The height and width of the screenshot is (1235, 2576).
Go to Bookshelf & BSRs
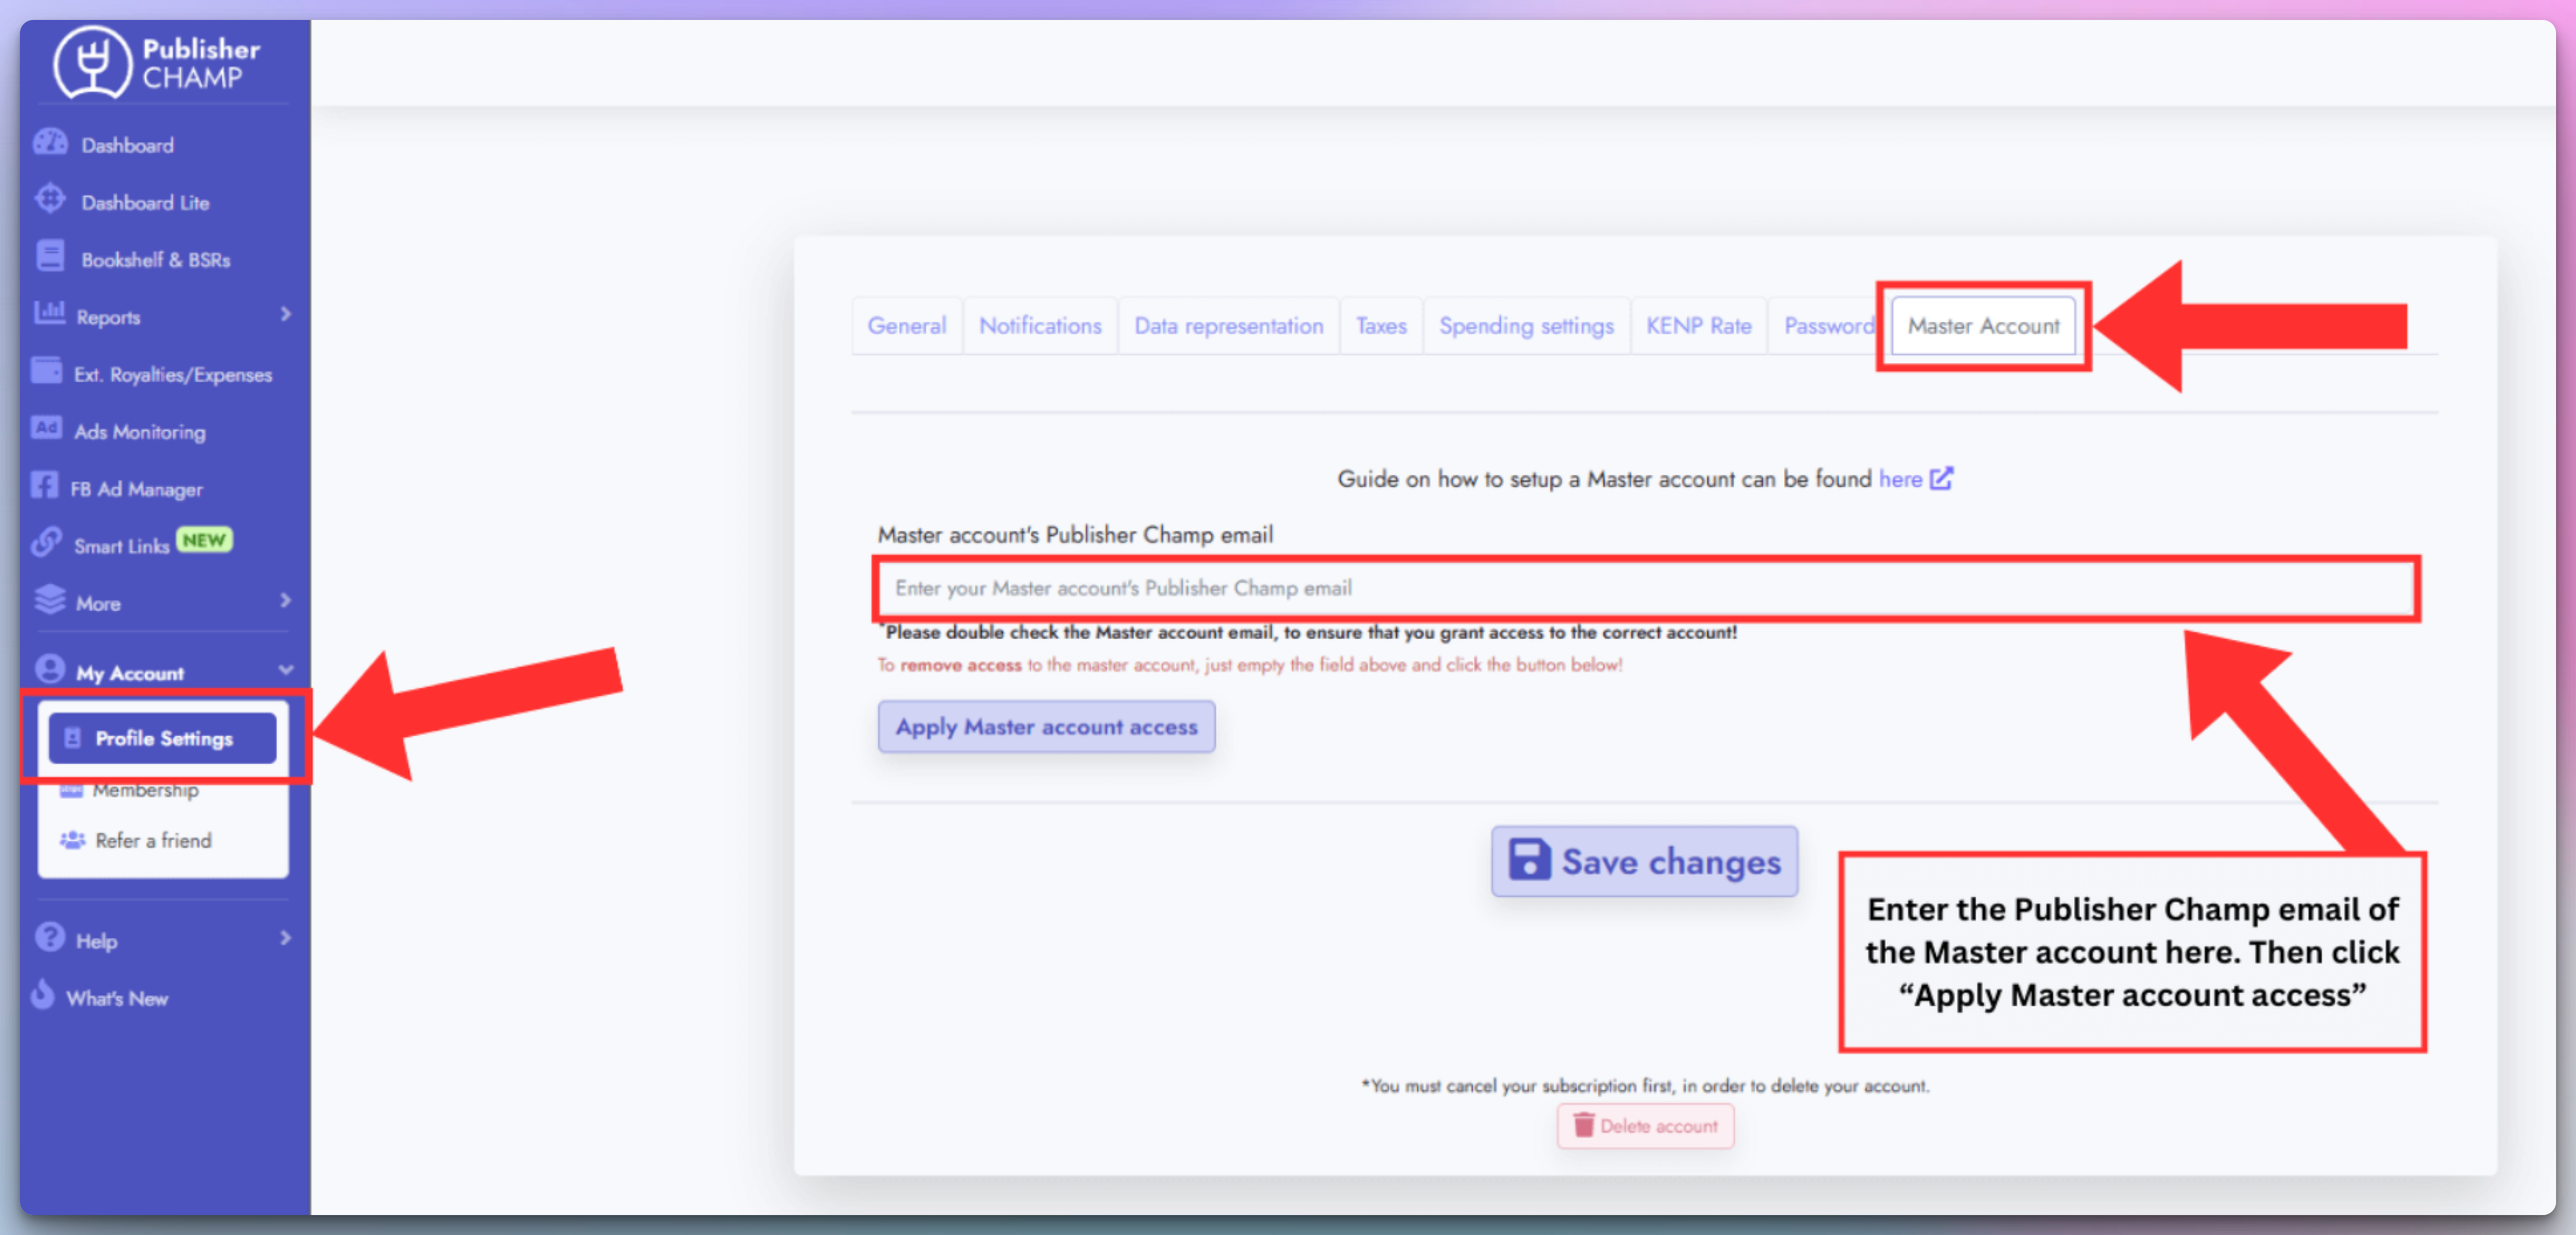point(156,260)
